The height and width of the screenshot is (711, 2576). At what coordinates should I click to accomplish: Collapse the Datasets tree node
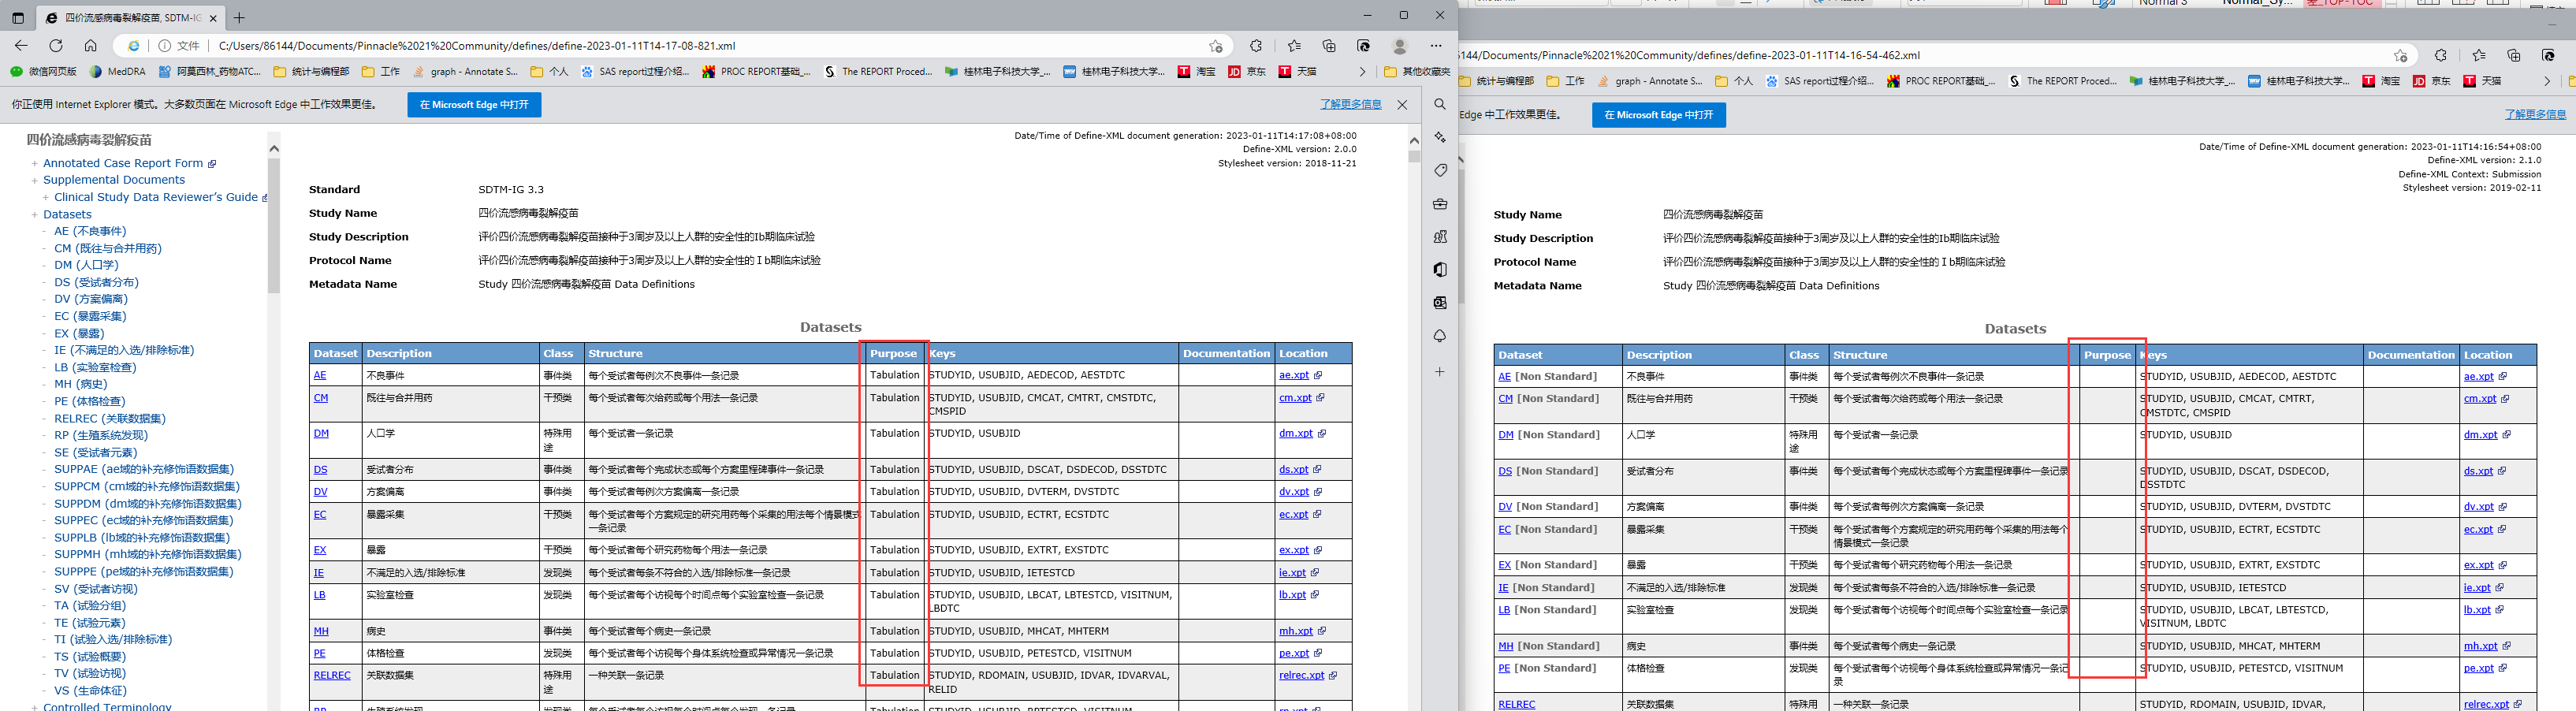[34, 215]
